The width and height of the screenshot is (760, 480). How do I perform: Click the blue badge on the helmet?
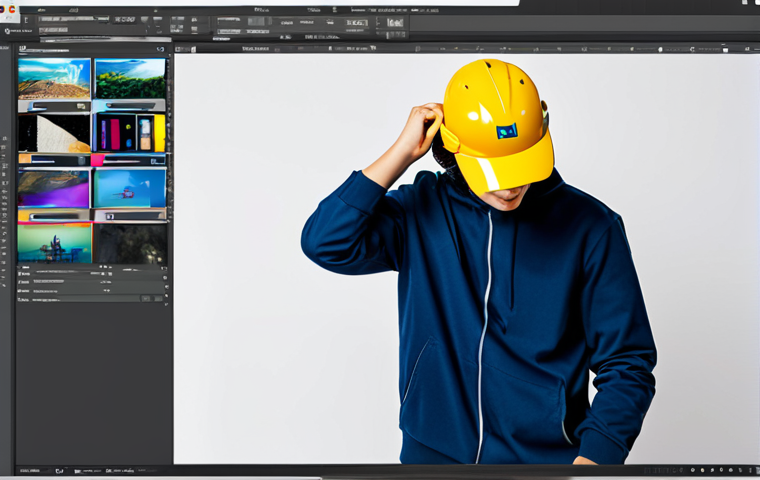tap(507, 131)
